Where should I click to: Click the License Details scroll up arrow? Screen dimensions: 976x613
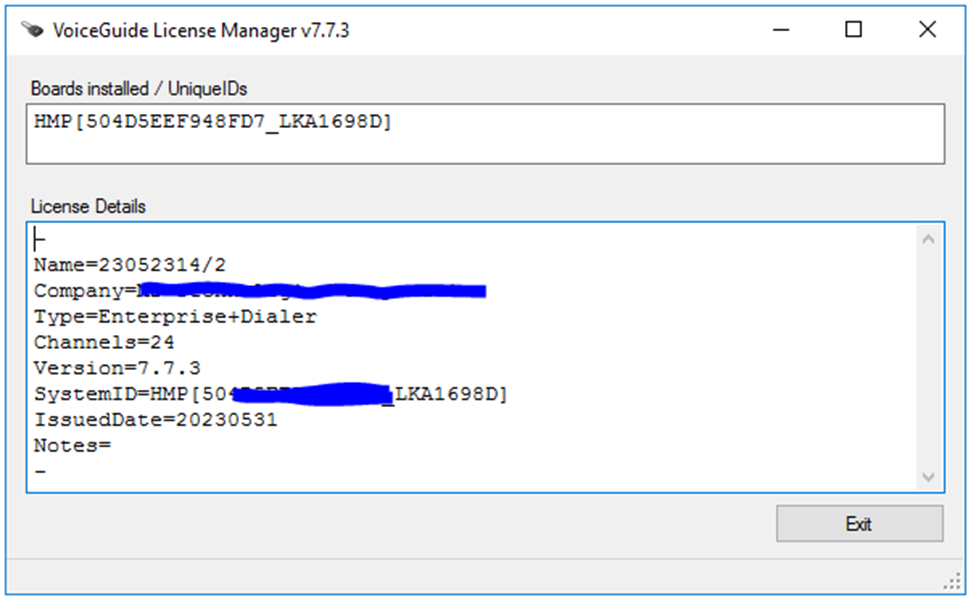click(928, 239)
